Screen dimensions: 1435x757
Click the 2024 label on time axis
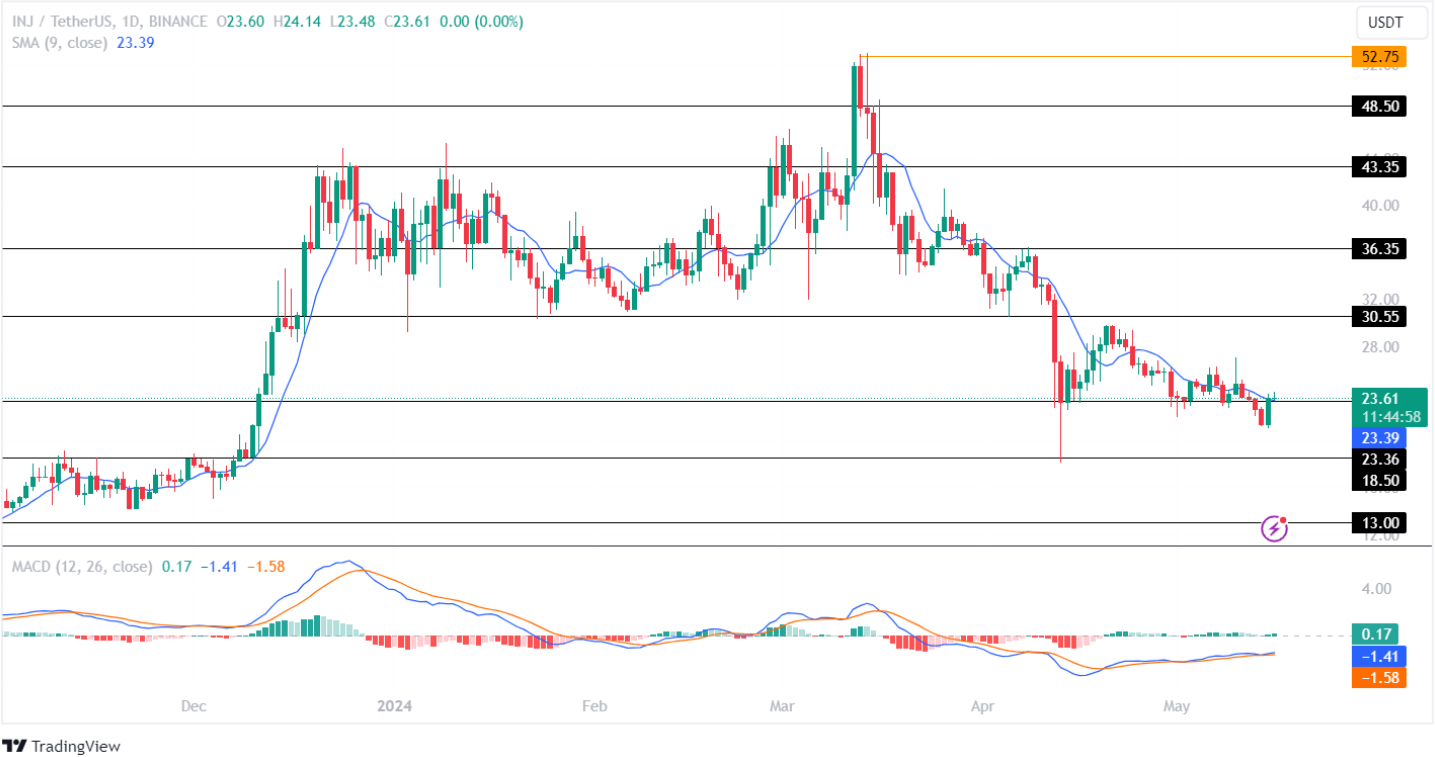[394, 707]
